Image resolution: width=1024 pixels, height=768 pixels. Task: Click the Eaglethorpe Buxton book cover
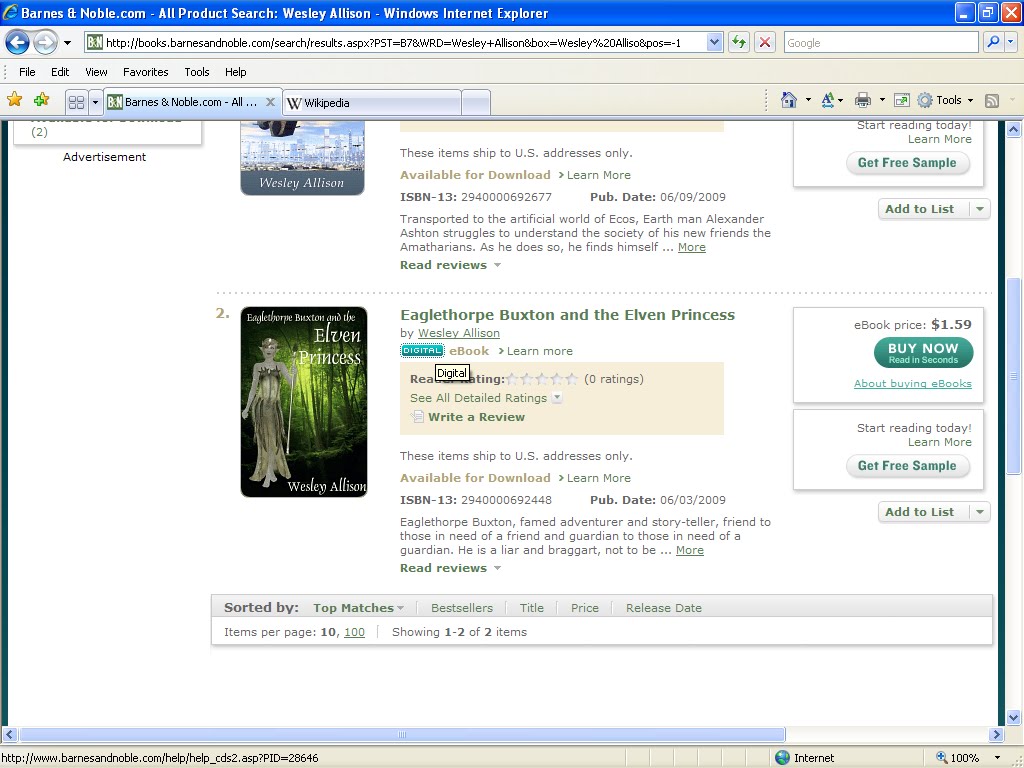point(304,402)
